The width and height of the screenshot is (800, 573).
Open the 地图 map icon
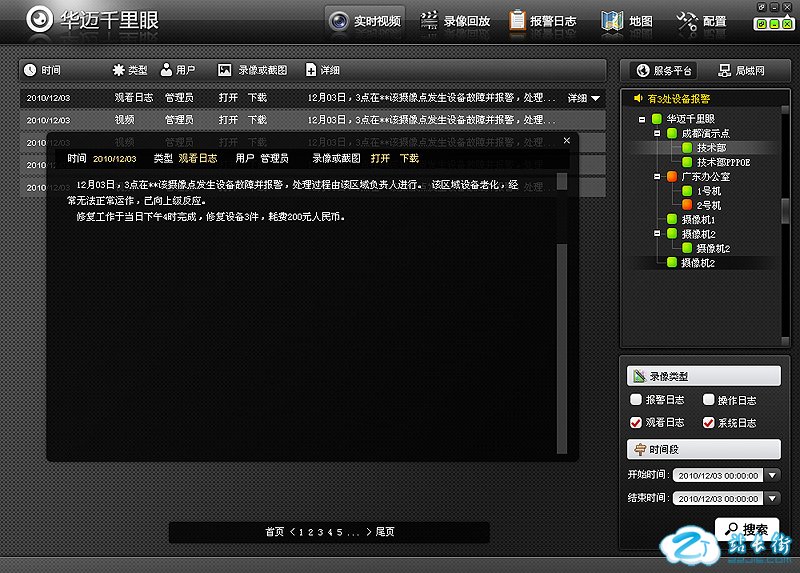tap(613, 20)
